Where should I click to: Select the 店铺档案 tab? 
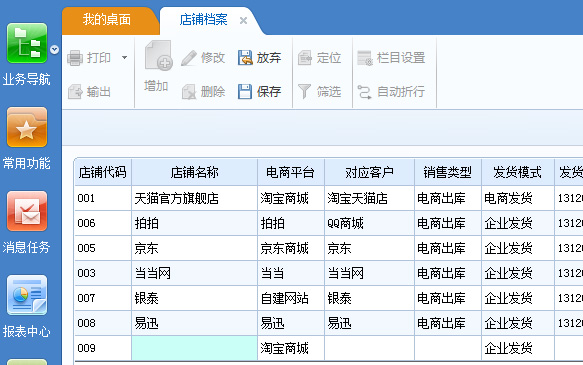[203, 20]
